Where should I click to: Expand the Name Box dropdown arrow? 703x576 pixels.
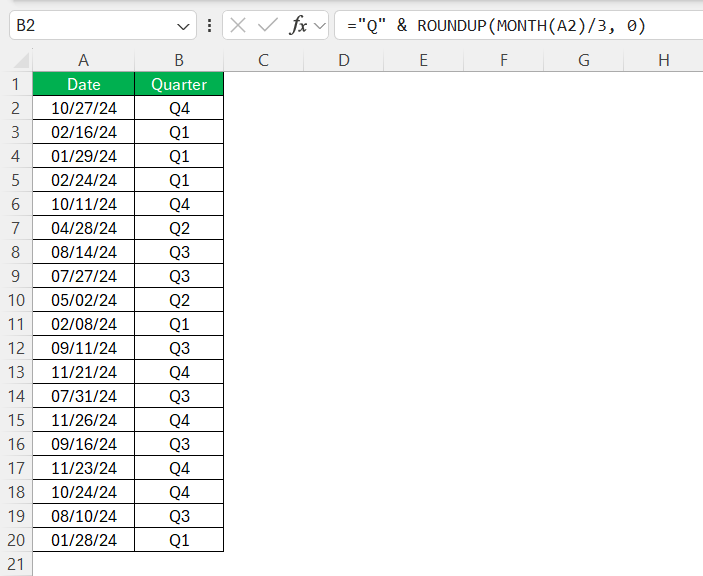(183, 26)
